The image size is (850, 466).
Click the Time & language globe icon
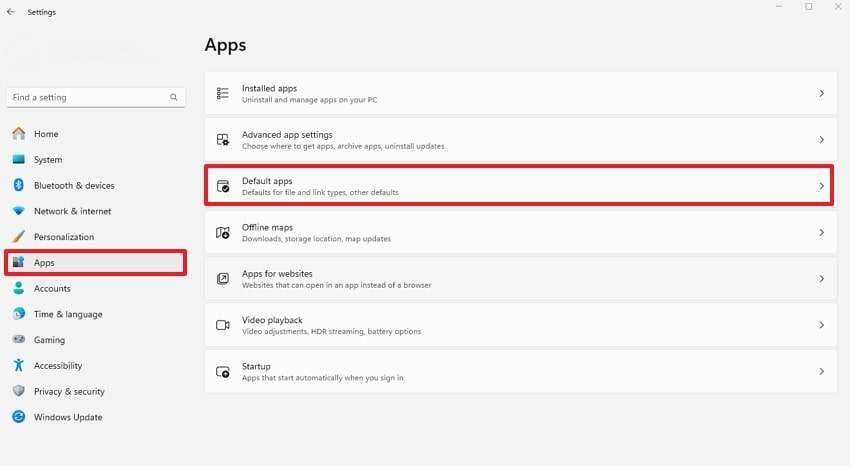19,314
